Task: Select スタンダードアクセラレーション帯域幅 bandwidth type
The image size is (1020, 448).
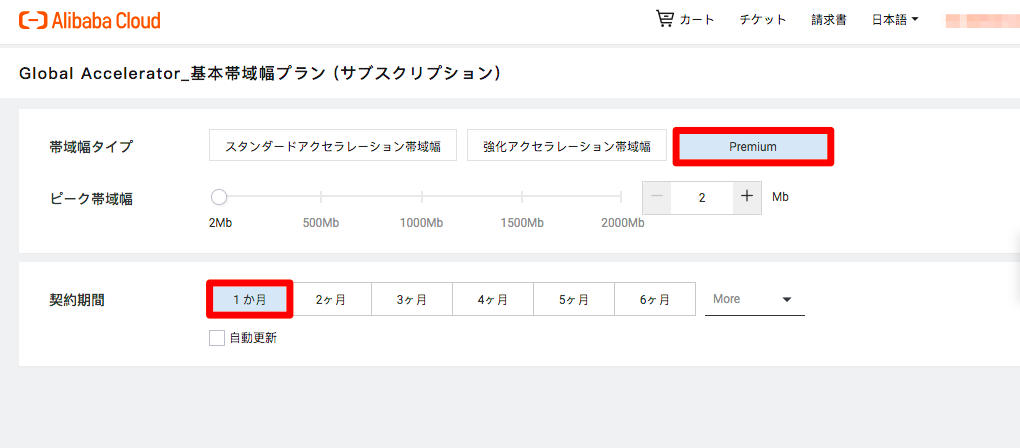Action: [x=333, y=146]
